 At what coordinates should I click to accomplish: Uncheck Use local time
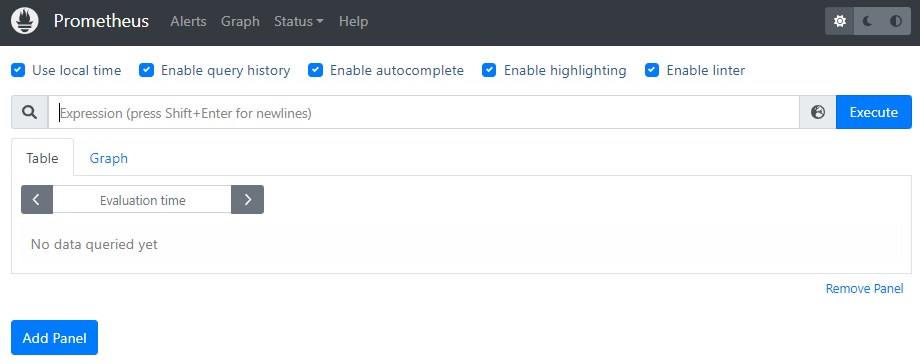(18, 70)
